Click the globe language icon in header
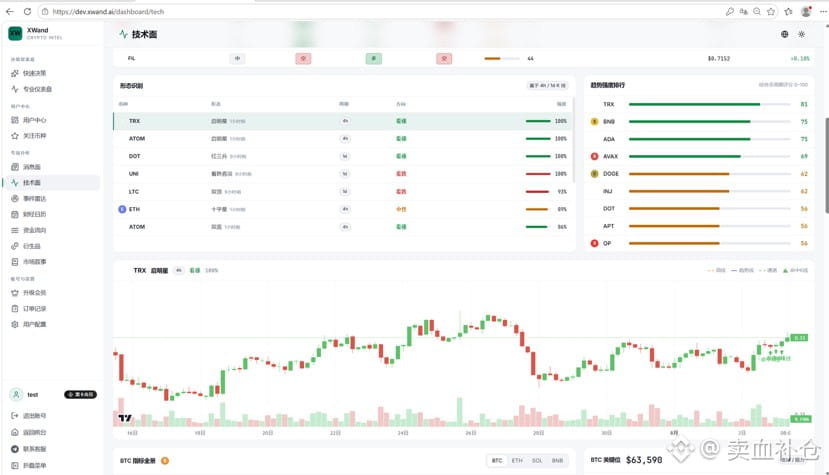 785,34
